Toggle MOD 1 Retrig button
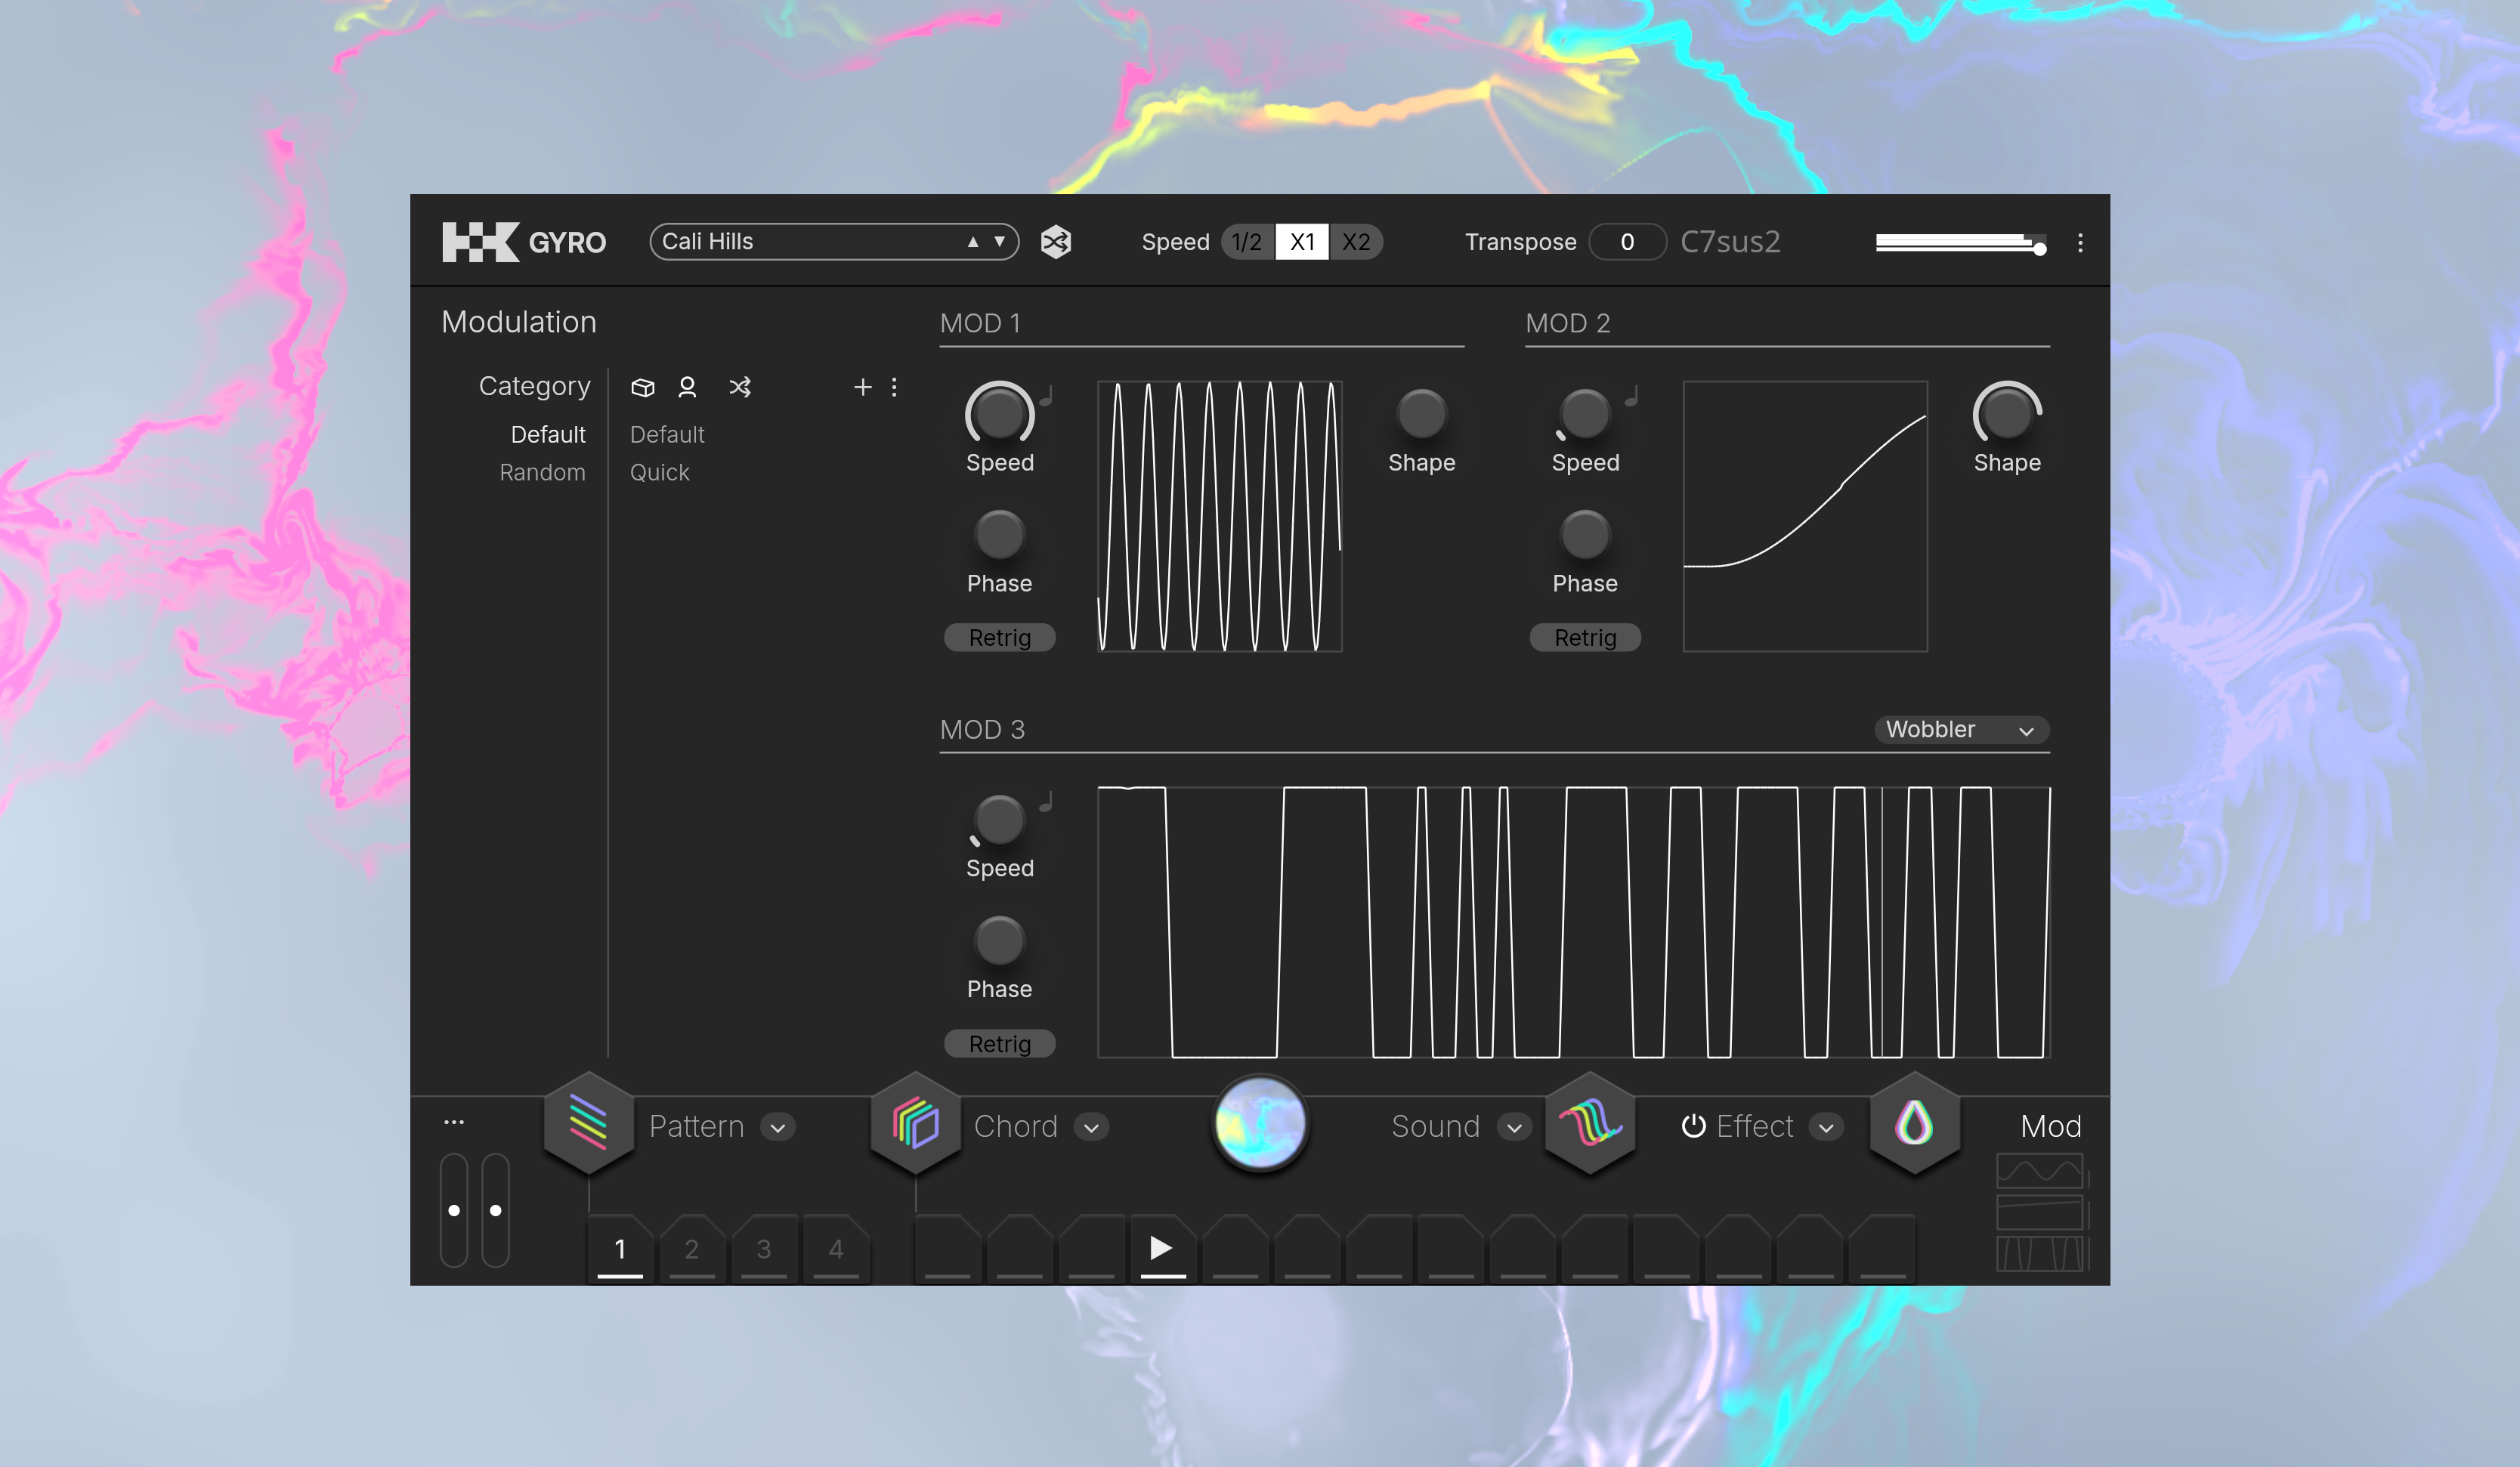This screenshot has width=2520, height=1467. (999, 638)
